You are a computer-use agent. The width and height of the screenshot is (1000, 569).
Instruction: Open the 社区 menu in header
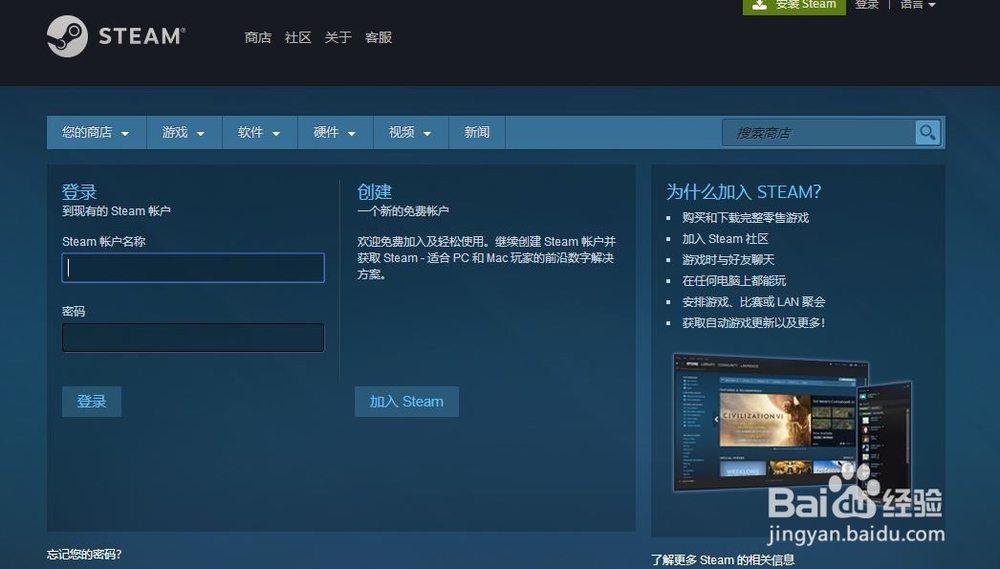[298, 38]
